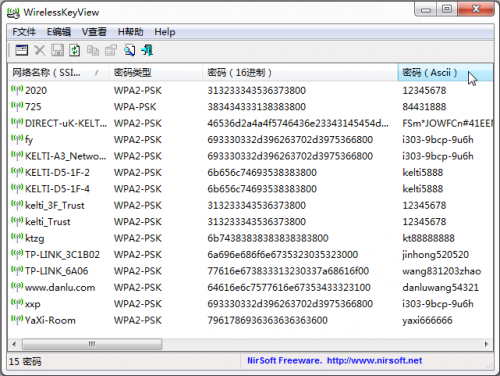500x376 pixels.
Task: Select the kelti_Trust network row
Action: point(251,222)
